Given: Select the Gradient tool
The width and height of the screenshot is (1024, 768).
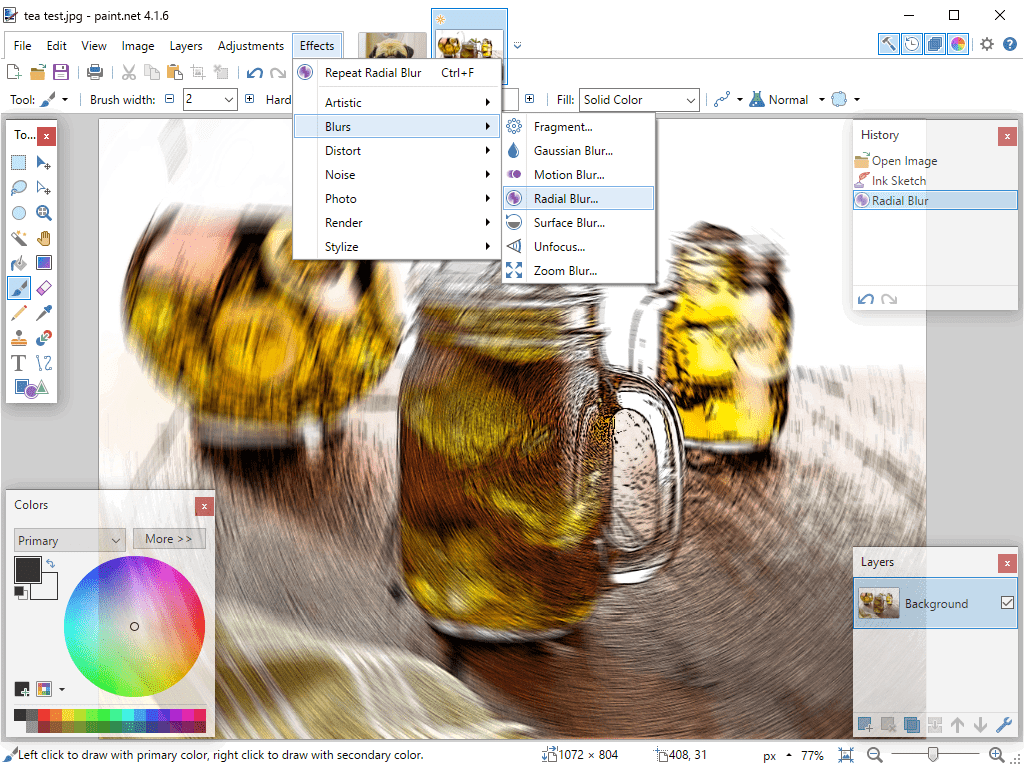Looking at the screenshot, I should [x=44, y=263].
